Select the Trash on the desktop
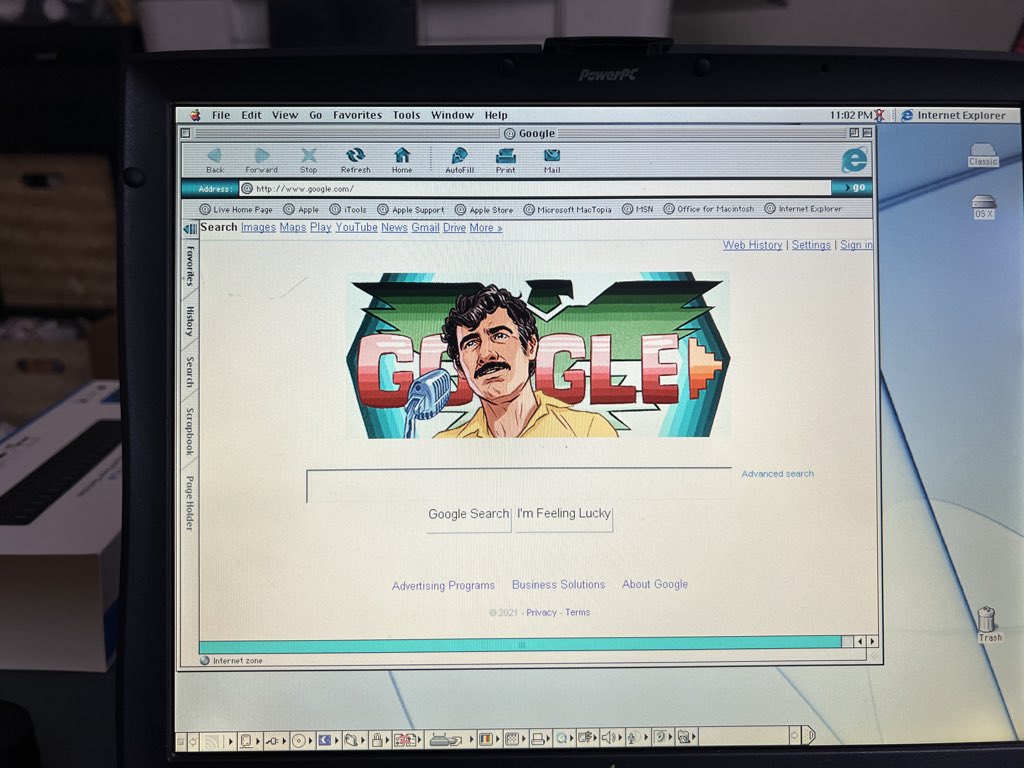This screenshot has width=1024, height=768. 987,624
